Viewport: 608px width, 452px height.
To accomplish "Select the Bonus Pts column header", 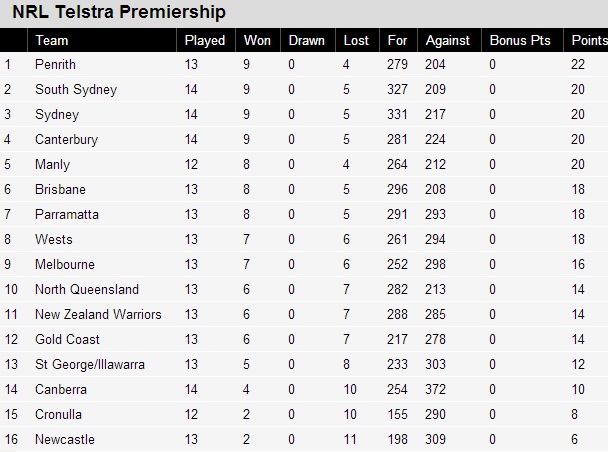I will point(520,41).
